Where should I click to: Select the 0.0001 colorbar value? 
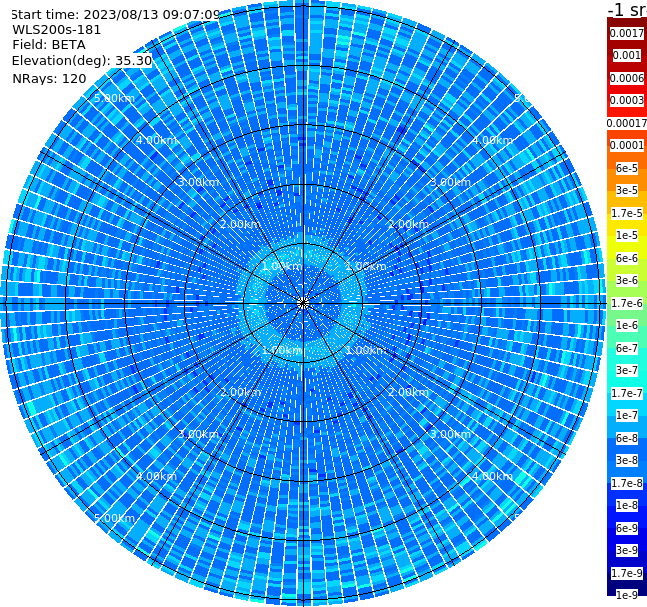pyautogui.click(x=627, y=145)
